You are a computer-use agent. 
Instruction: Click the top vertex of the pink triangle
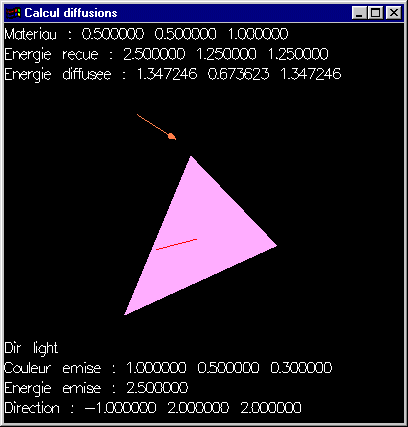pos(191,156)
